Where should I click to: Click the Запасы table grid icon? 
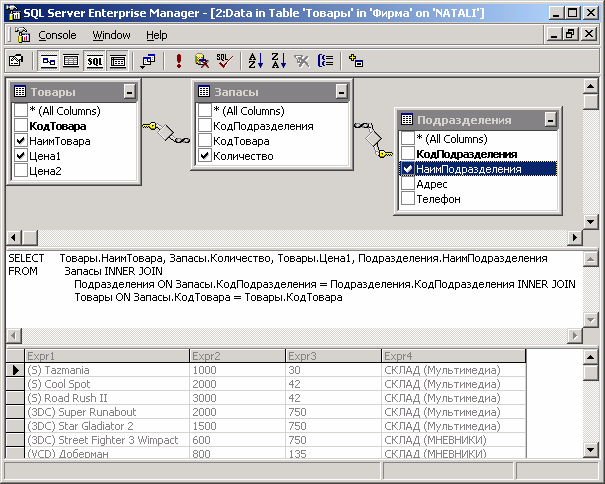pos(204,92)
